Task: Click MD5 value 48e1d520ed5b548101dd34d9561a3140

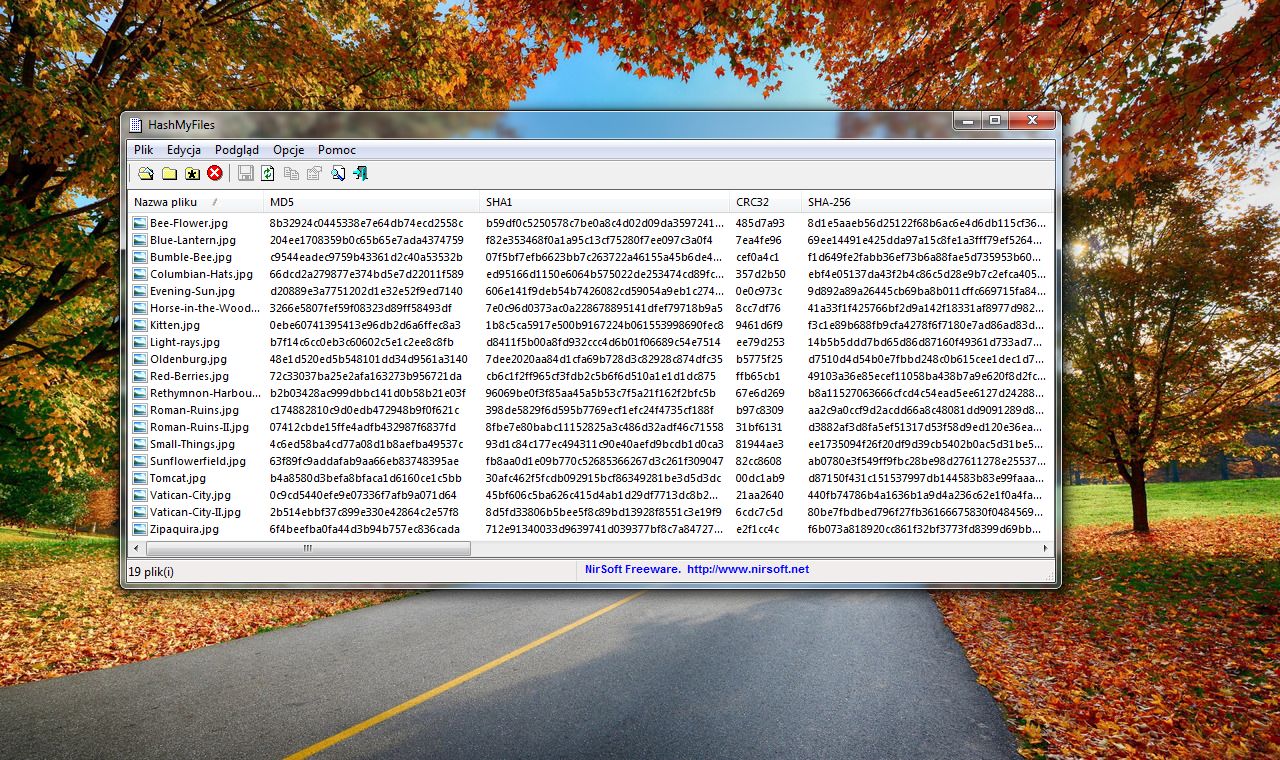Action: click(368, 359)
